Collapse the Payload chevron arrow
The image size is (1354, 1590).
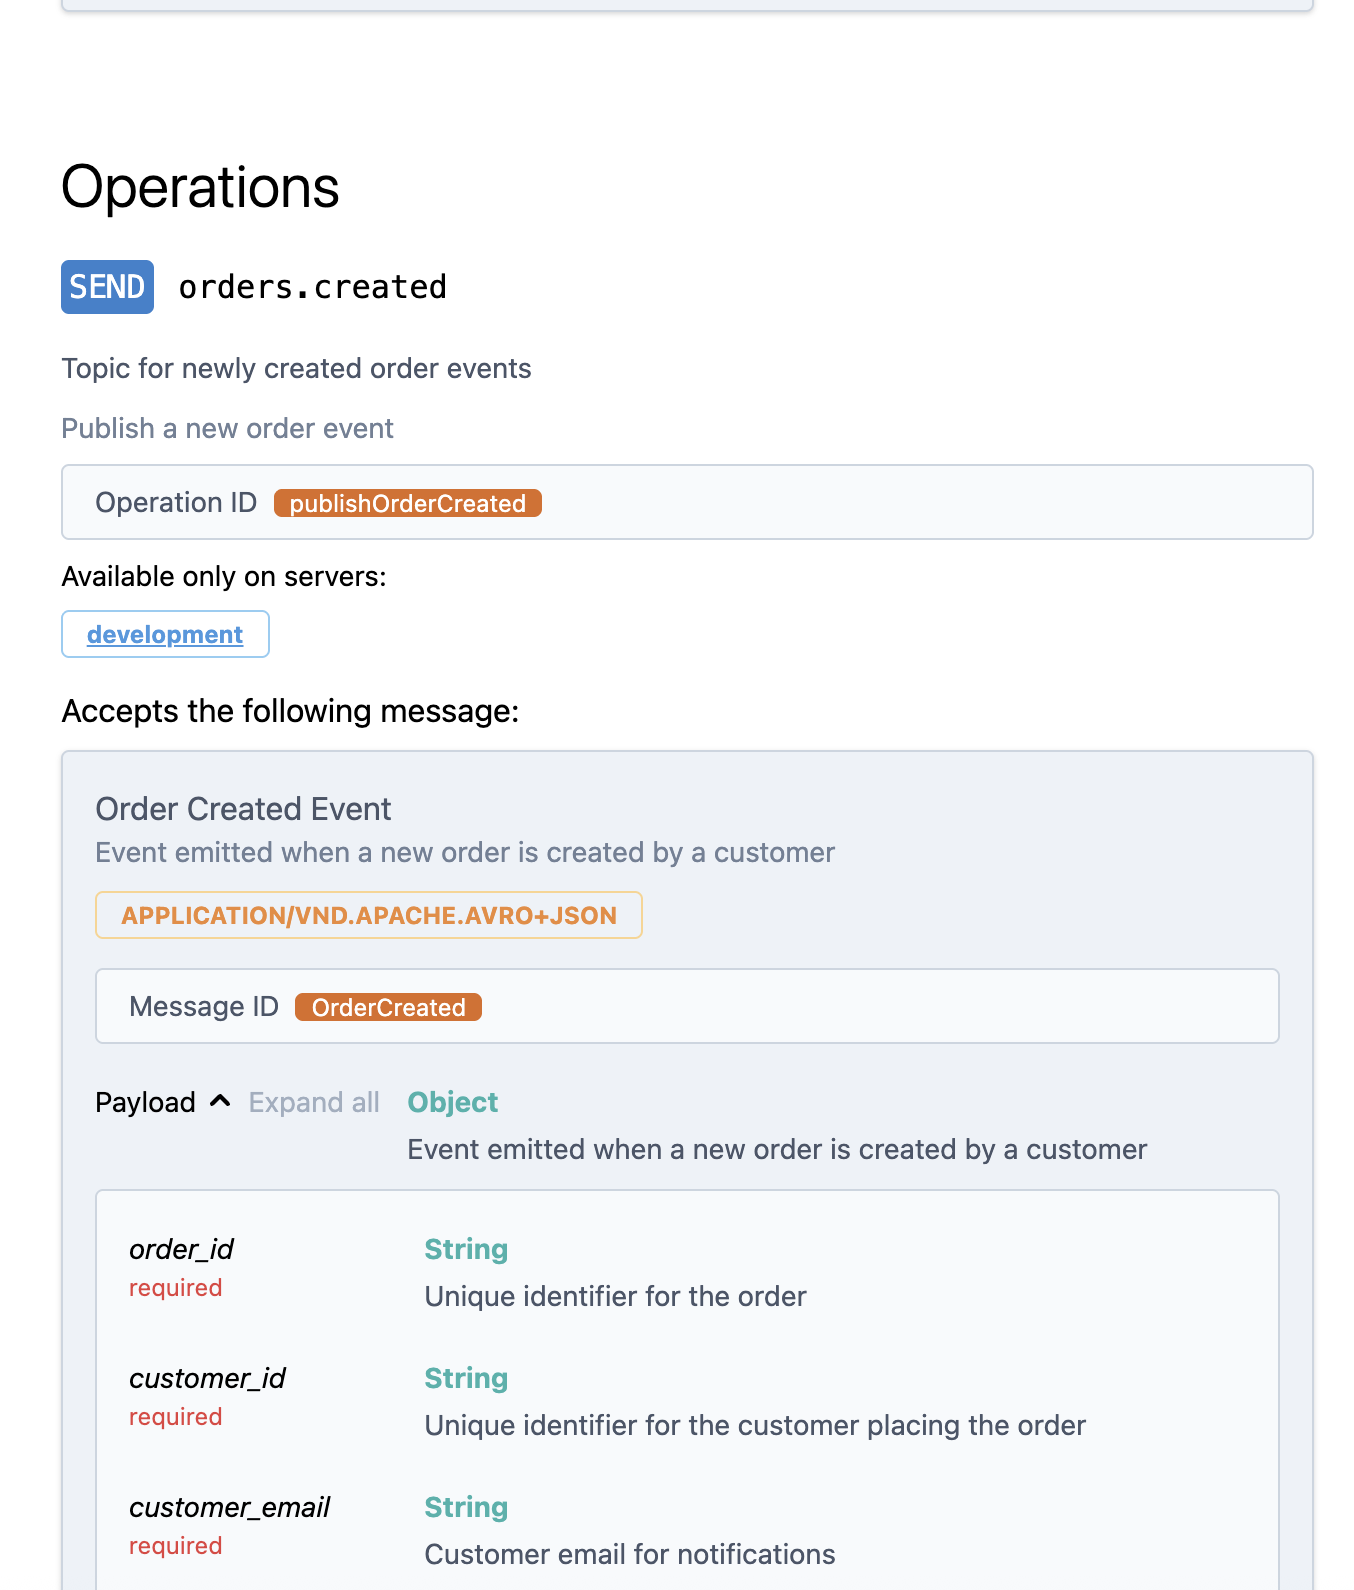220,1101
